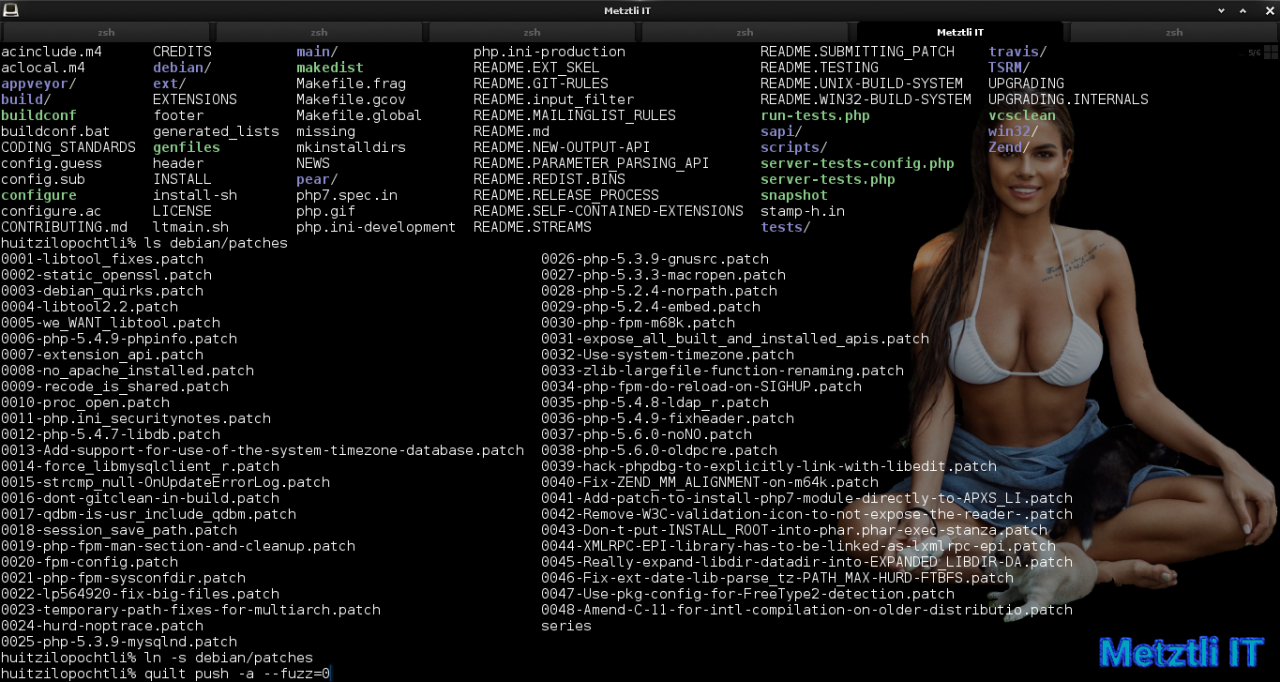Screen dimensions: 1280x682
Task: Click 0043-Don-t-put-INSTALL_ROOT-into-phar patch
Action: click(x=794, y=531)
